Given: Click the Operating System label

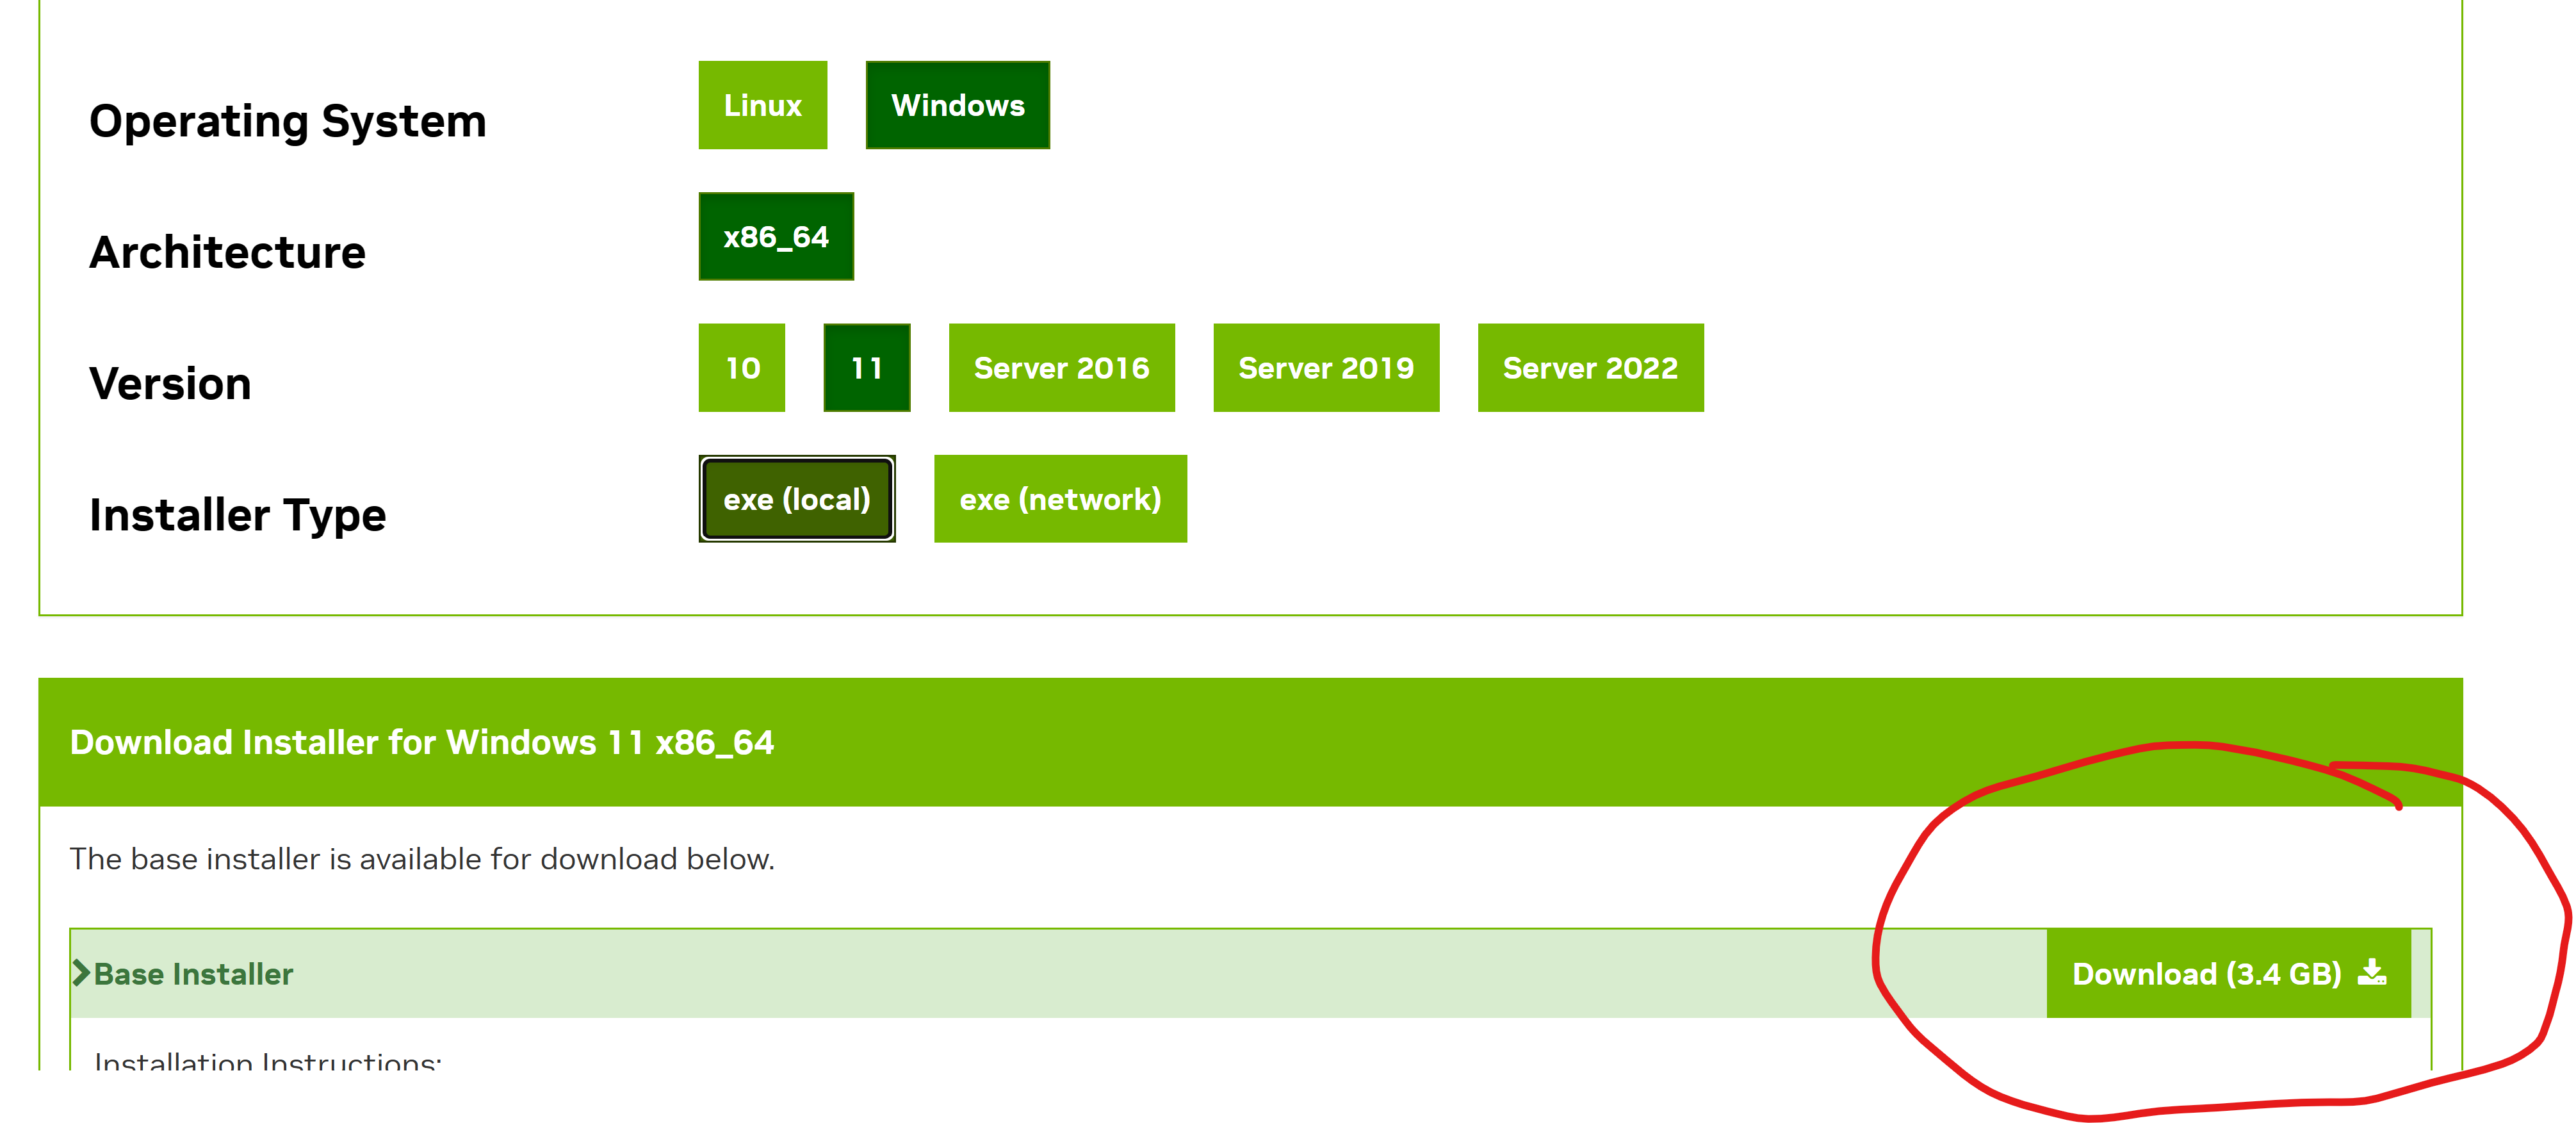Looking at the screenshot, I should pos(287,121).
